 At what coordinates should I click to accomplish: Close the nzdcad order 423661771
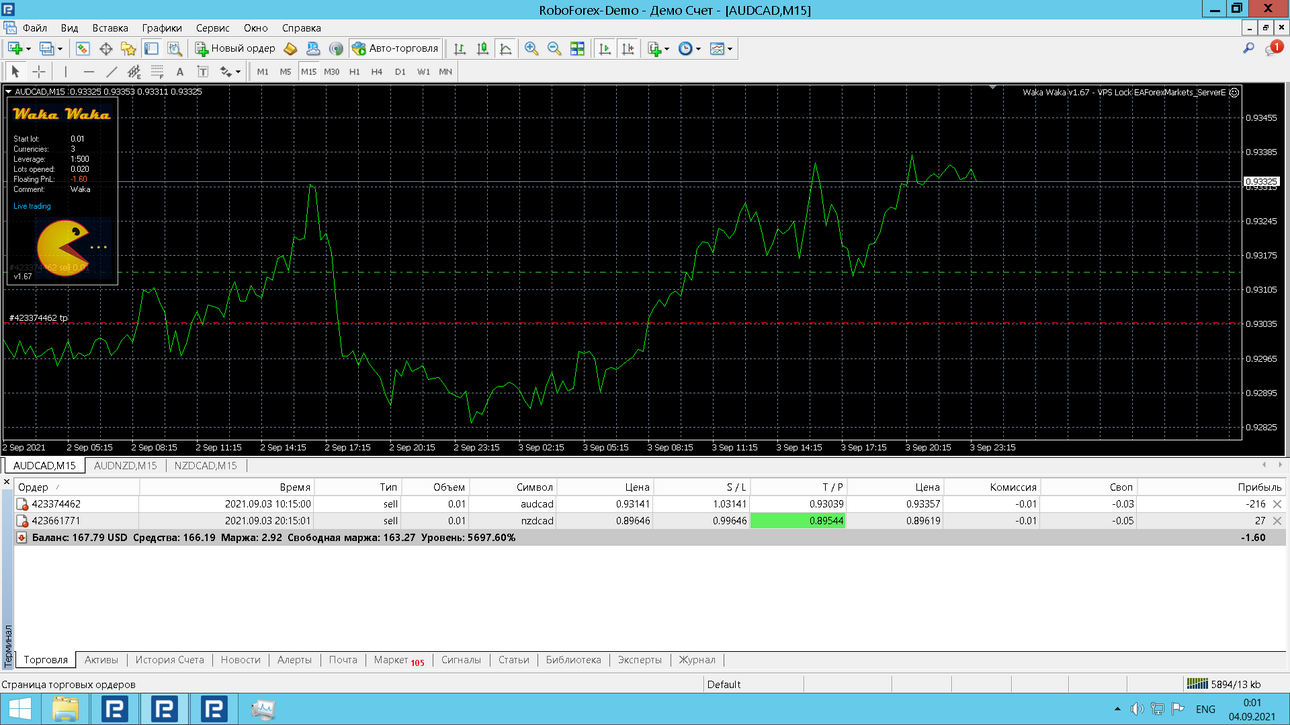click(1277, 521)
